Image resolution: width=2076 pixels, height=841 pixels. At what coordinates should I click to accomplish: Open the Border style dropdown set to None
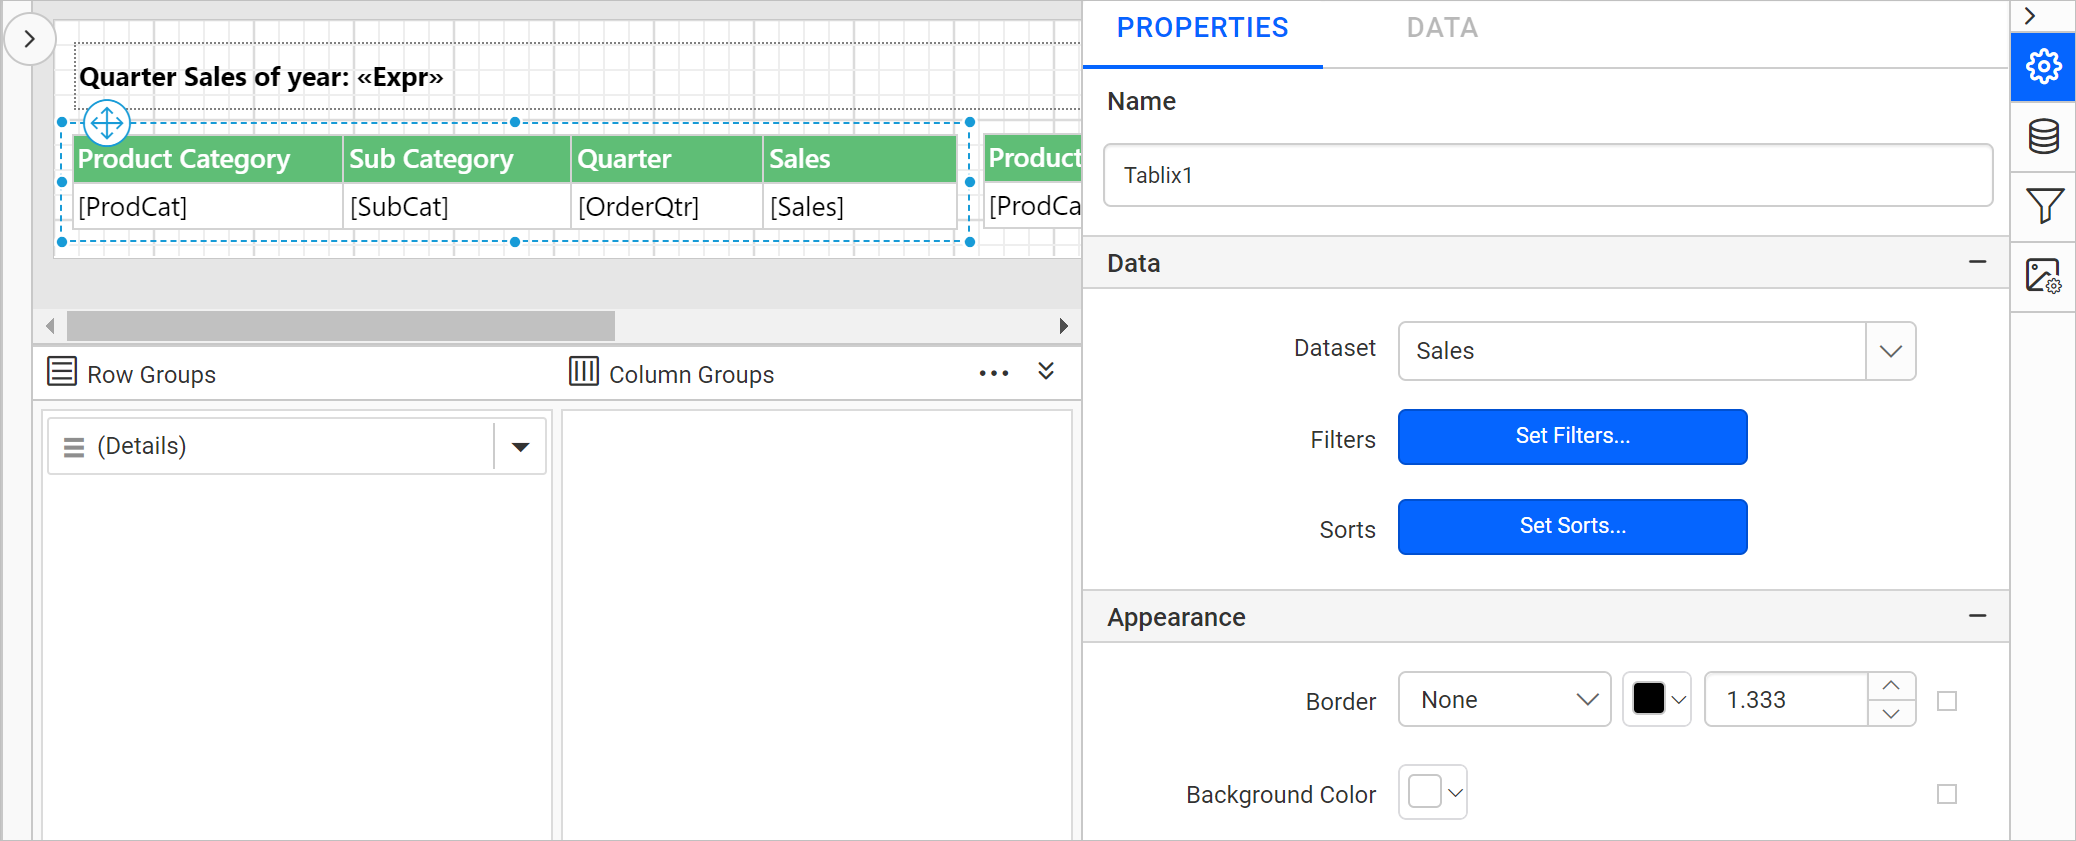click(1504, 700)
